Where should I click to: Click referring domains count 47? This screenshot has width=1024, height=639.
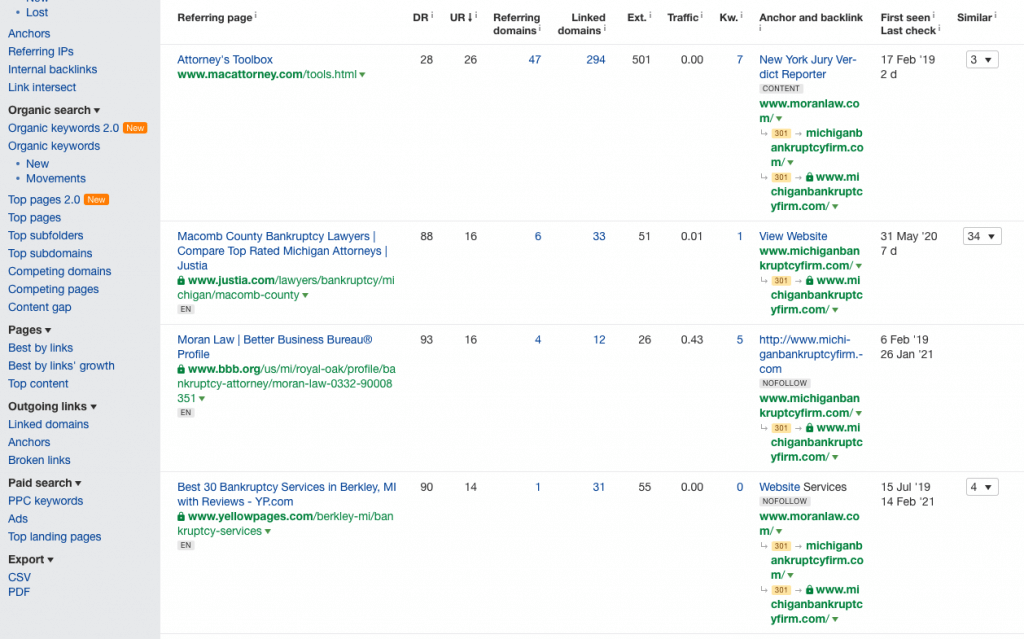click(x=535, y=59)
